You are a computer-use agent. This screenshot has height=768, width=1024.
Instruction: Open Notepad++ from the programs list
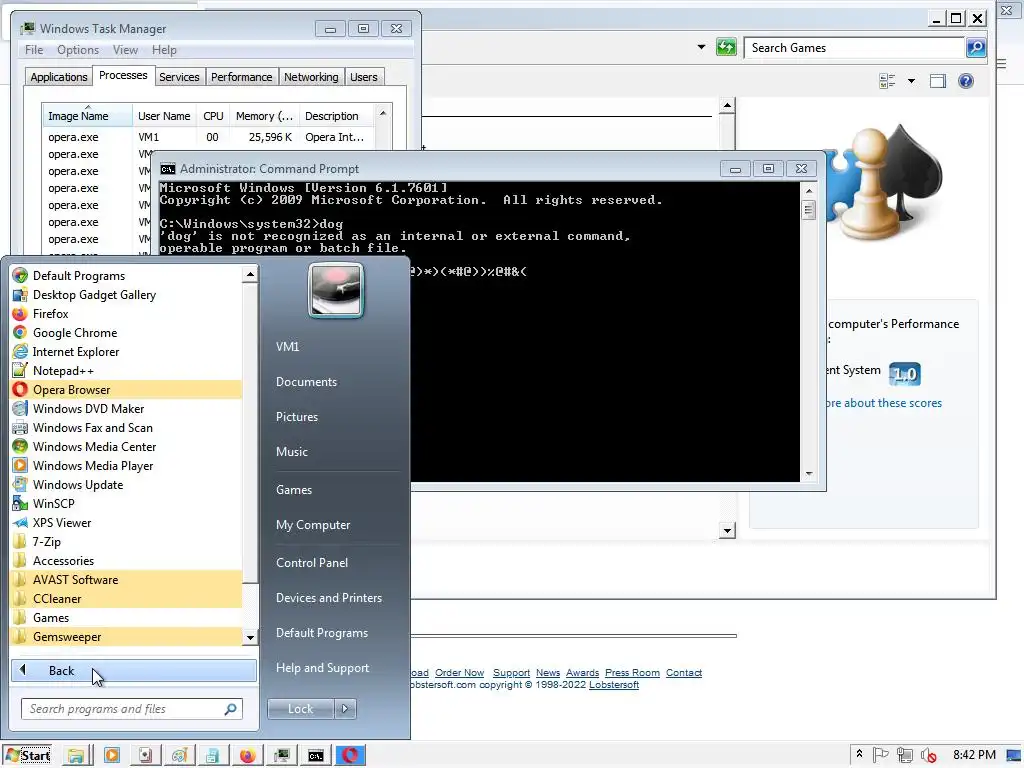[x=126, y=370]
